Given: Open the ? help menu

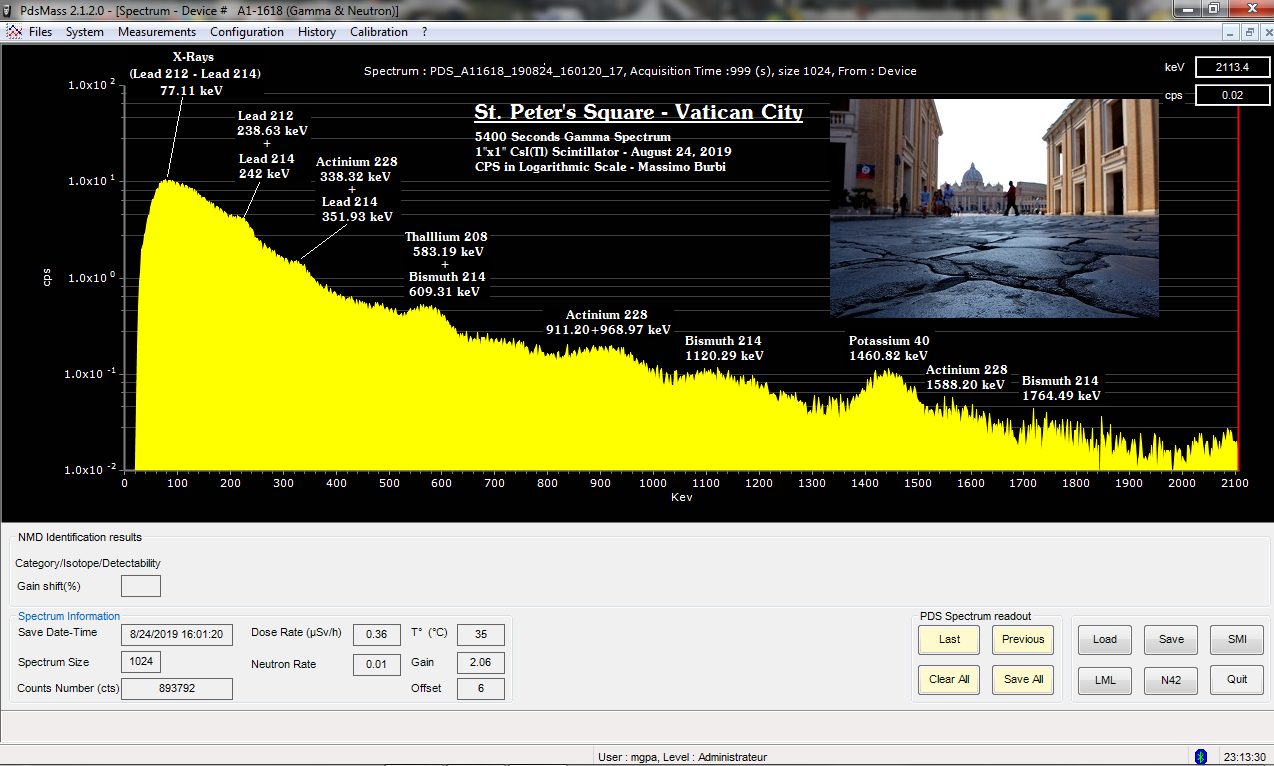Looking at the screenshot, I should click(x=424, y=32).
